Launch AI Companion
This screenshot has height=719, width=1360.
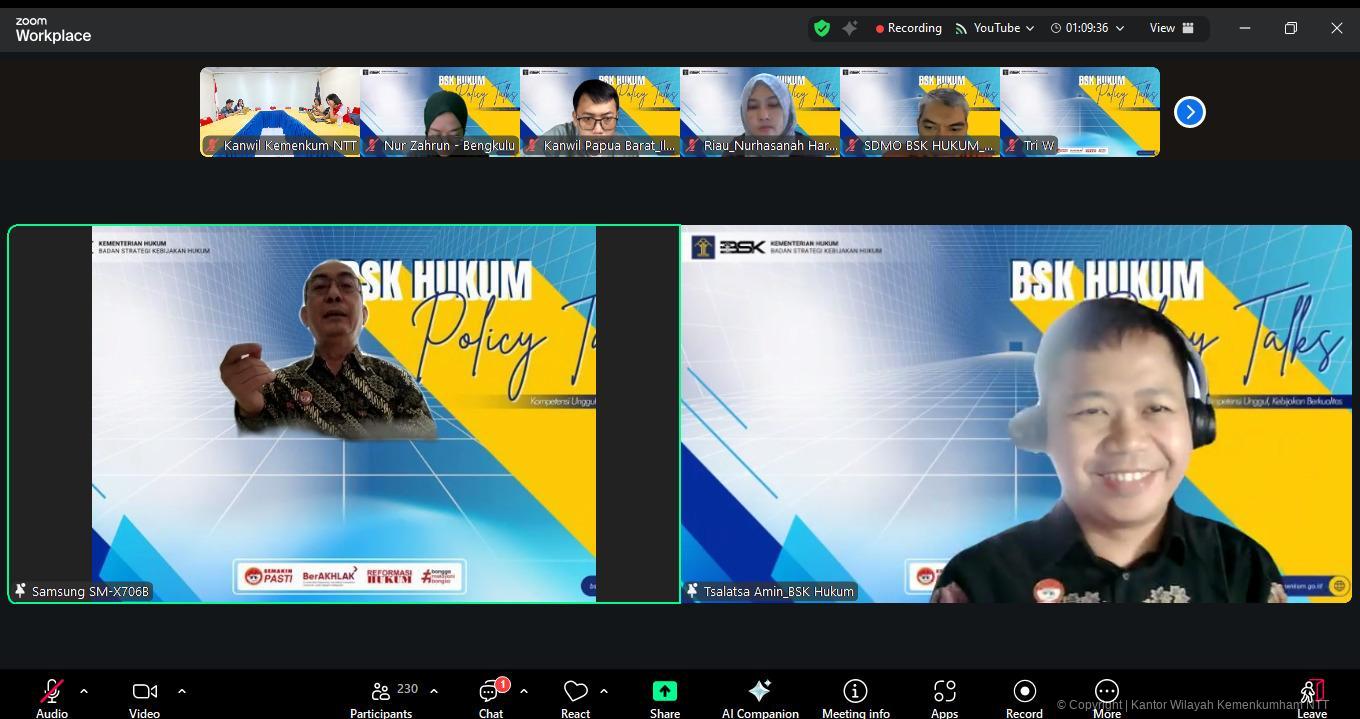click(x=760, y=697)
